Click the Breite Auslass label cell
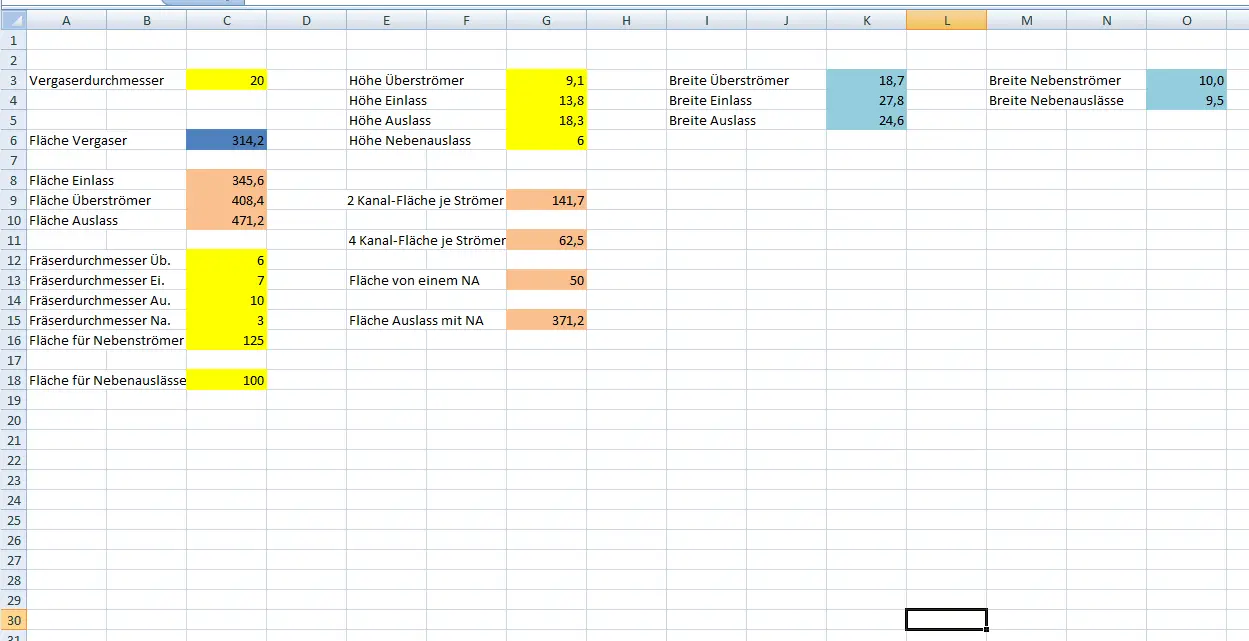The image size is (1249, 641). click(712, 120)
